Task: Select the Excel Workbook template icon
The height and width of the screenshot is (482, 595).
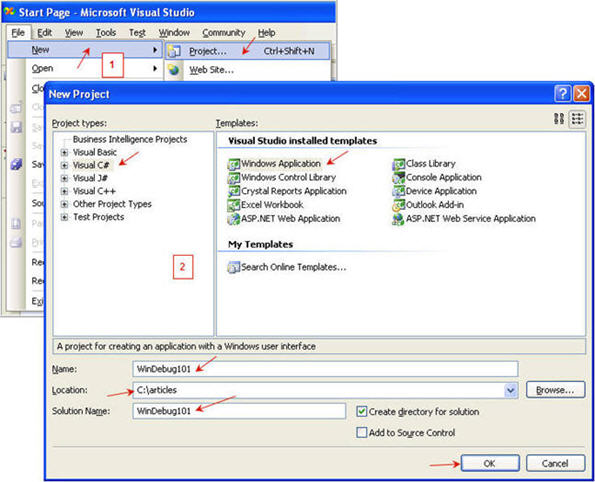Action: point(233,205)
